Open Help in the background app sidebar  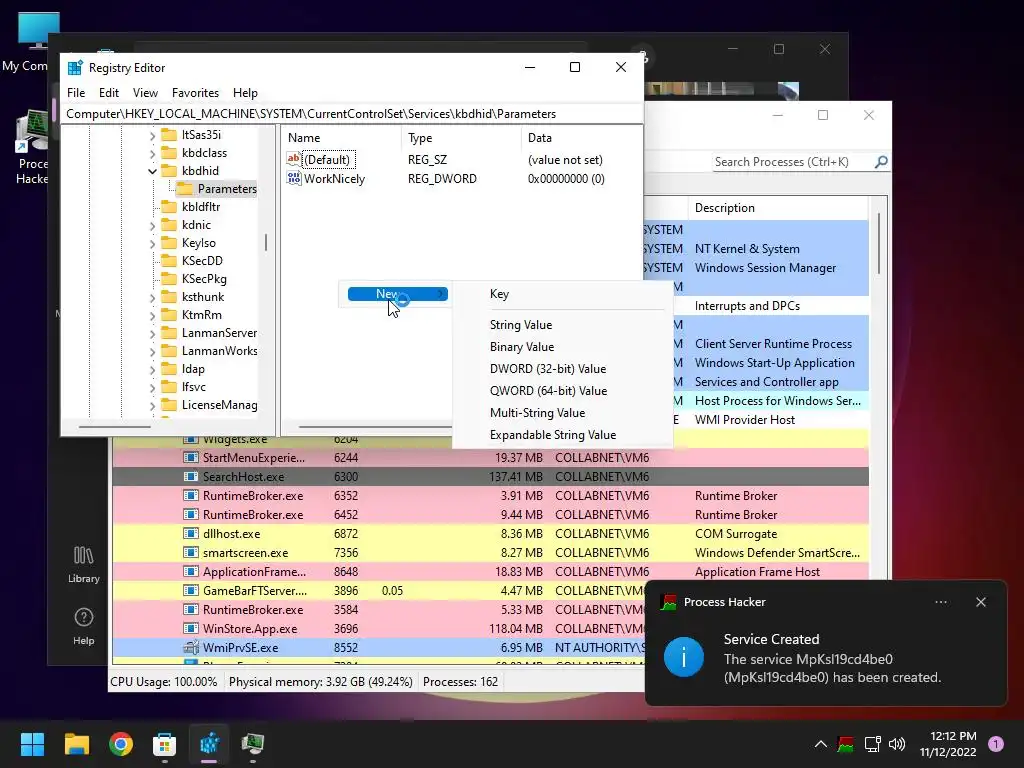pos(84,627)
